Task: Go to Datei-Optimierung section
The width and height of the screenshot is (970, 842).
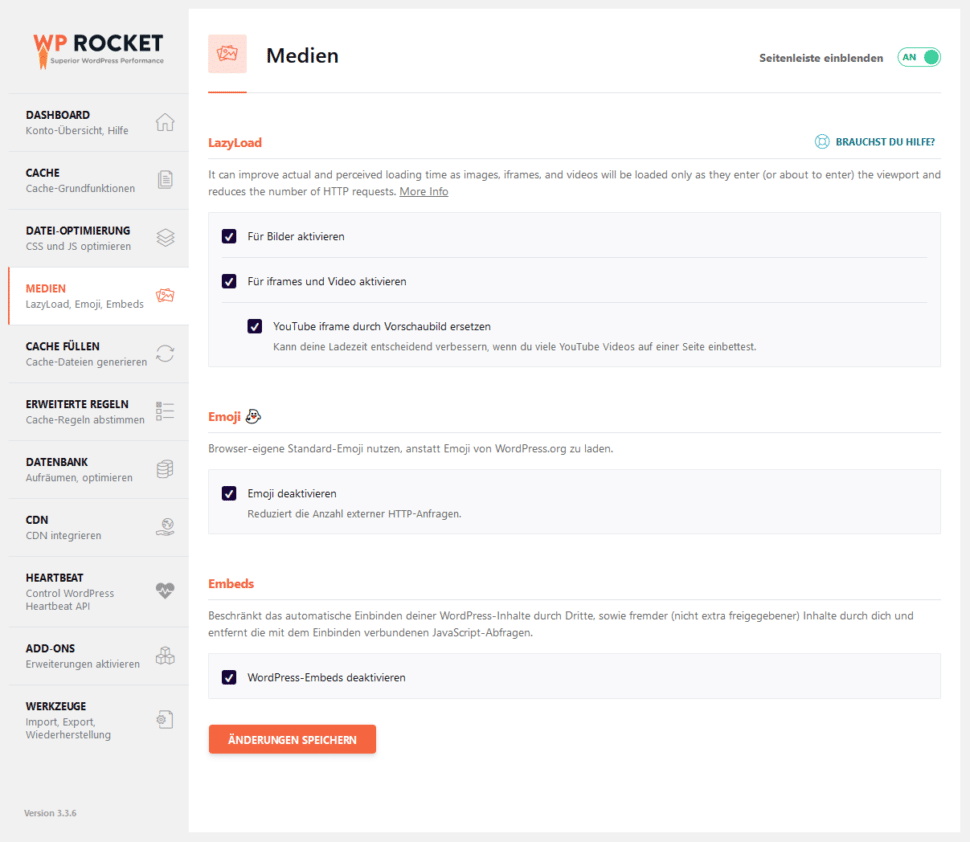Action: (98, 238)
